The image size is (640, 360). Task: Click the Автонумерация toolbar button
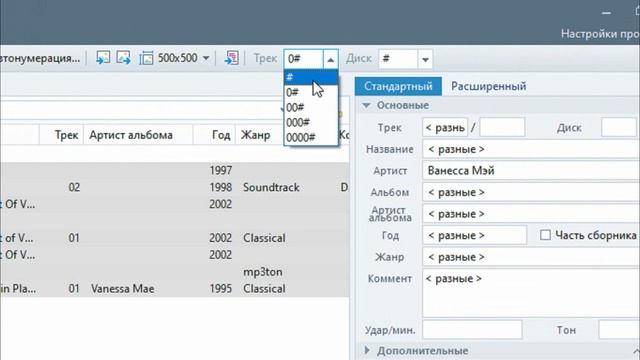point(40,58)
